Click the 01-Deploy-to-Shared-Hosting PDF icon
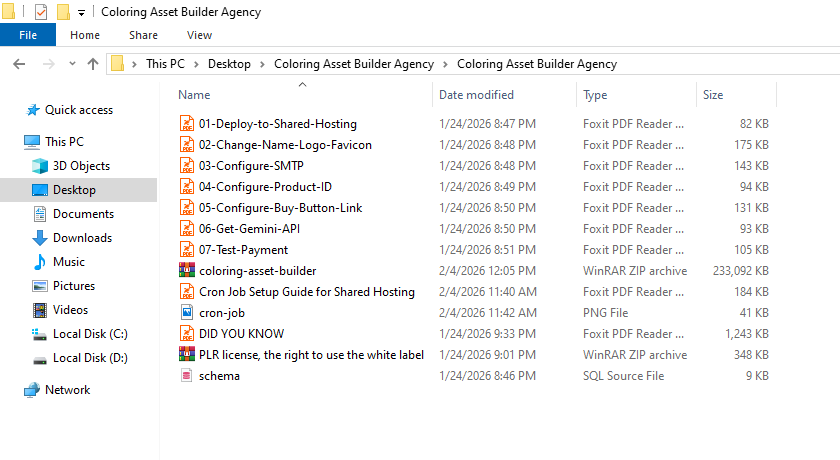Screen dimensions: 840x460 click(186, 124)
